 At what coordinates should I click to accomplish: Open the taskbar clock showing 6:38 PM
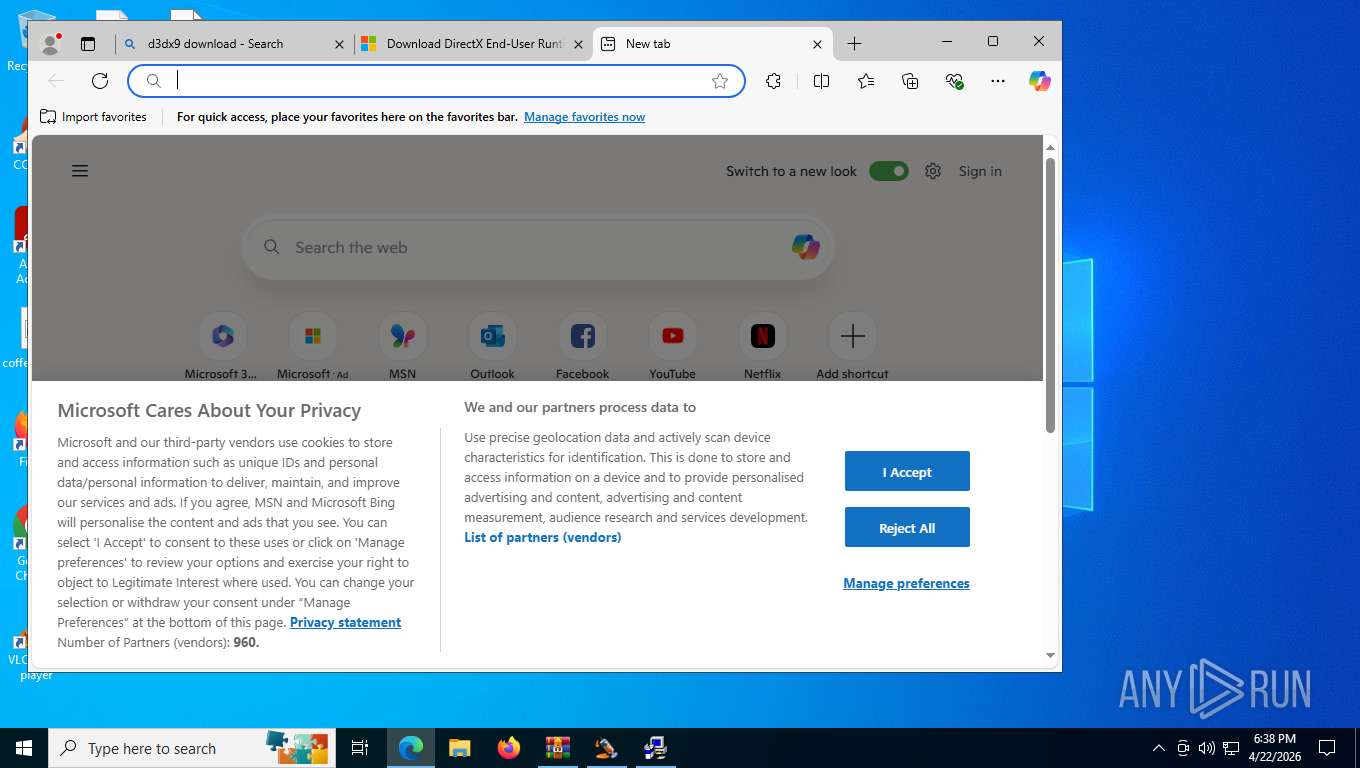1274,748
